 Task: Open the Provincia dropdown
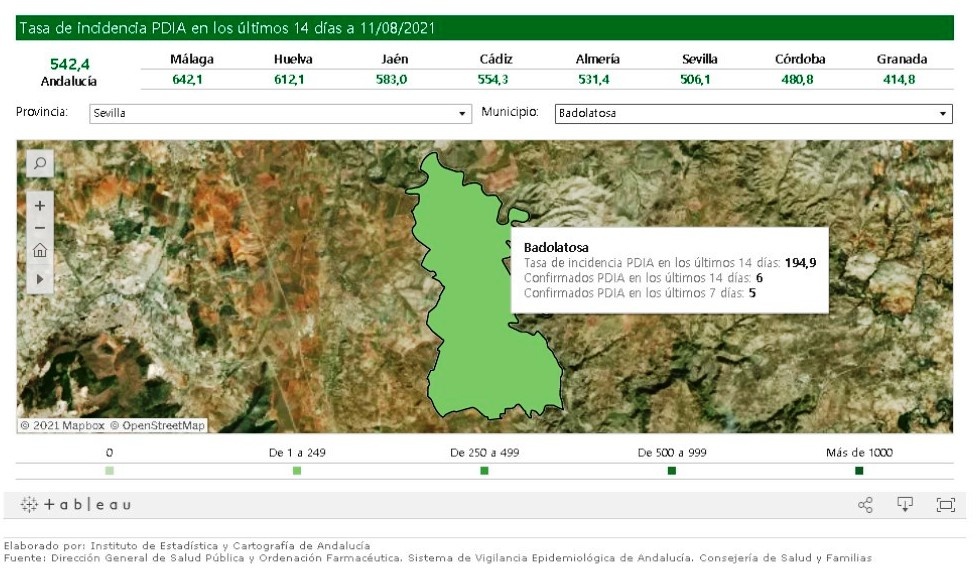pyautogui.click(x=280, y=114)
